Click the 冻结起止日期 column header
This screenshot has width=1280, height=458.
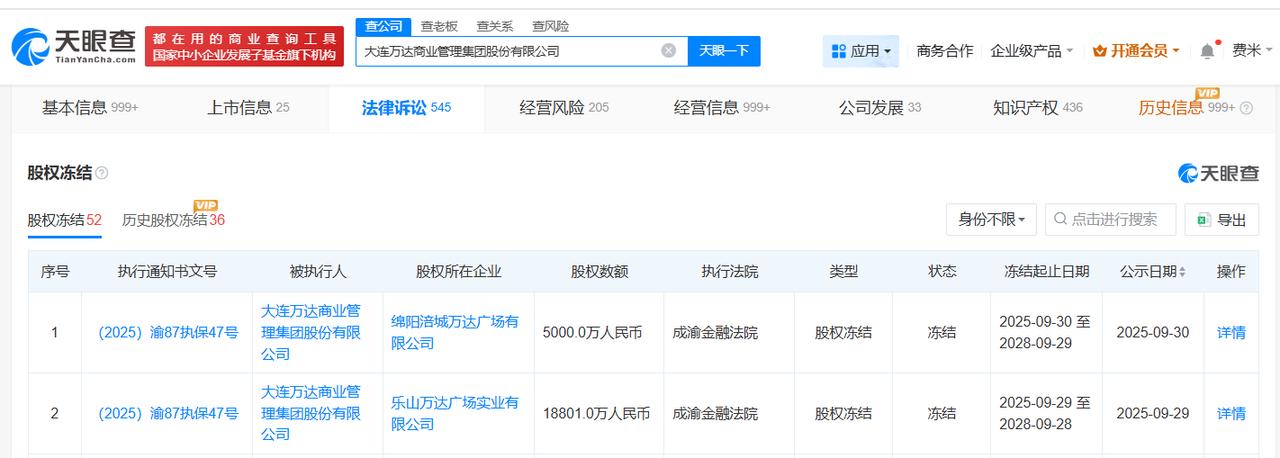(1047, 271)
